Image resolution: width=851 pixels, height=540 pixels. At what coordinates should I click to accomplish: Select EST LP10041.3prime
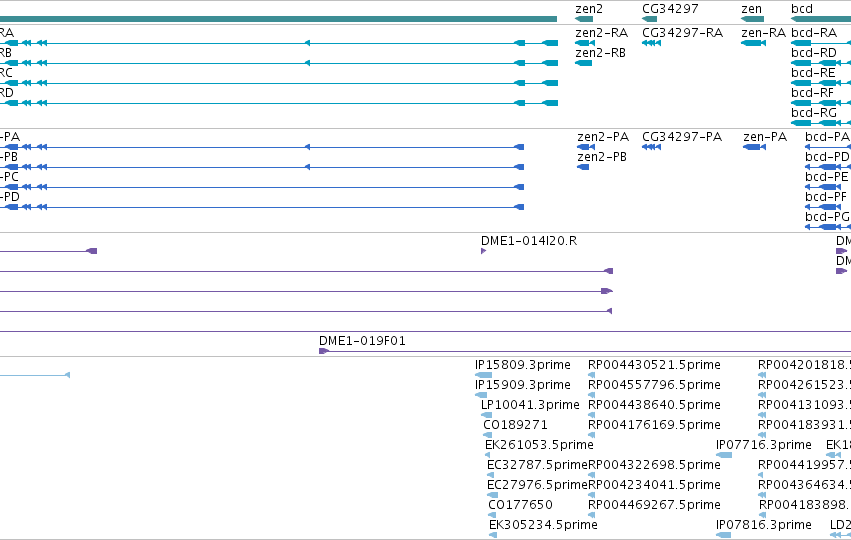click(x=486, y=415)
